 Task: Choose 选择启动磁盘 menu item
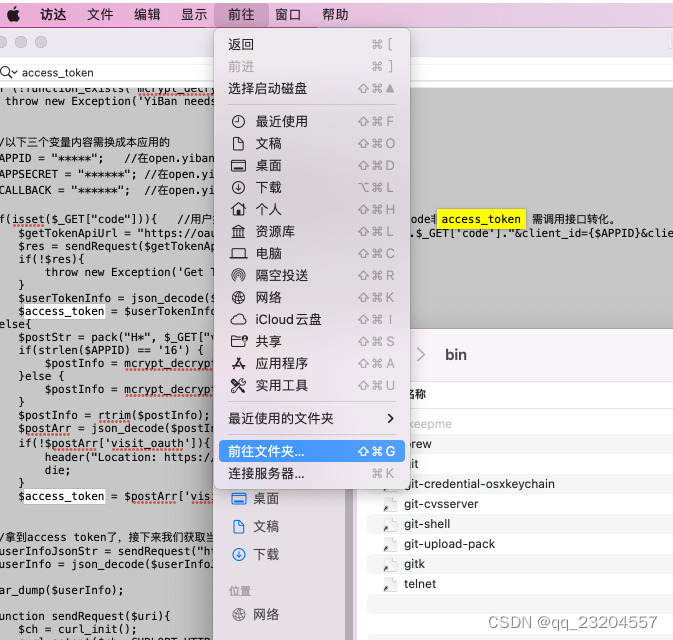[312, 89]
